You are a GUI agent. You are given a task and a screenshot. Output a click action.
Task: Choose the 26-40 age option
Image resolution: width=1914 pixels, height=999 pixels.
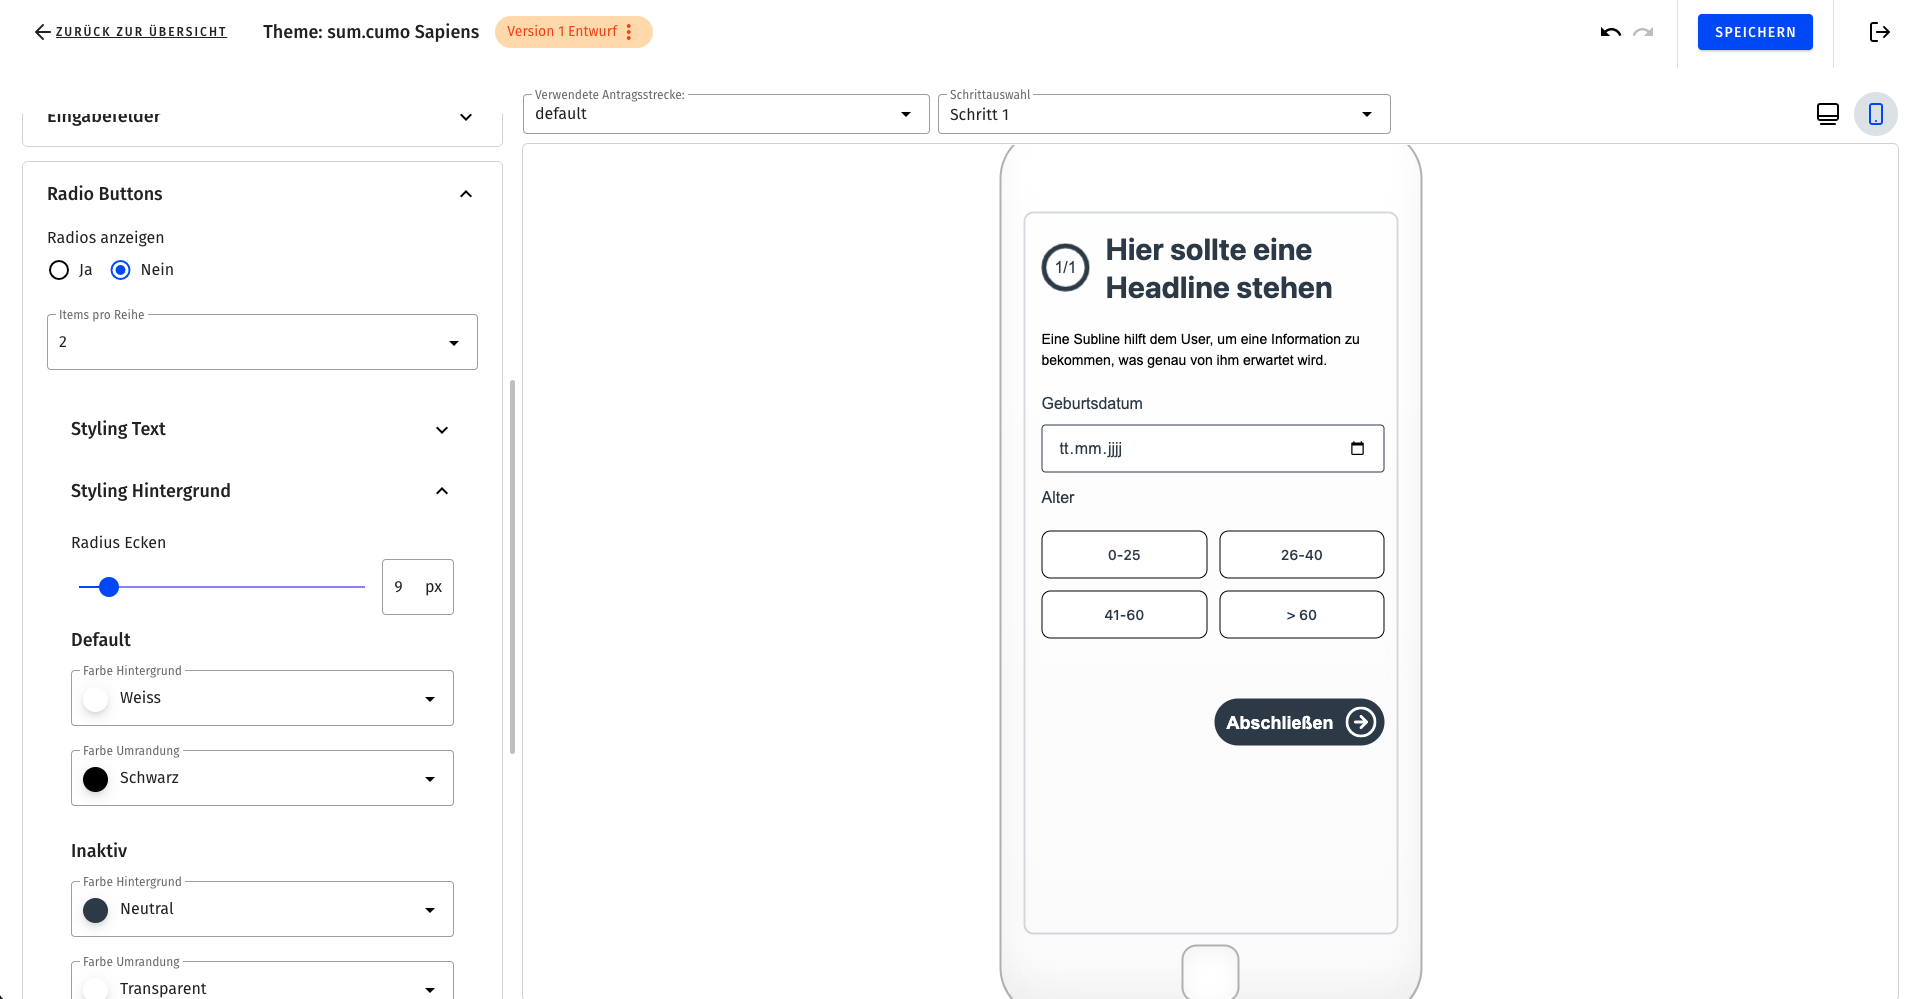(x=1301, y=555)
